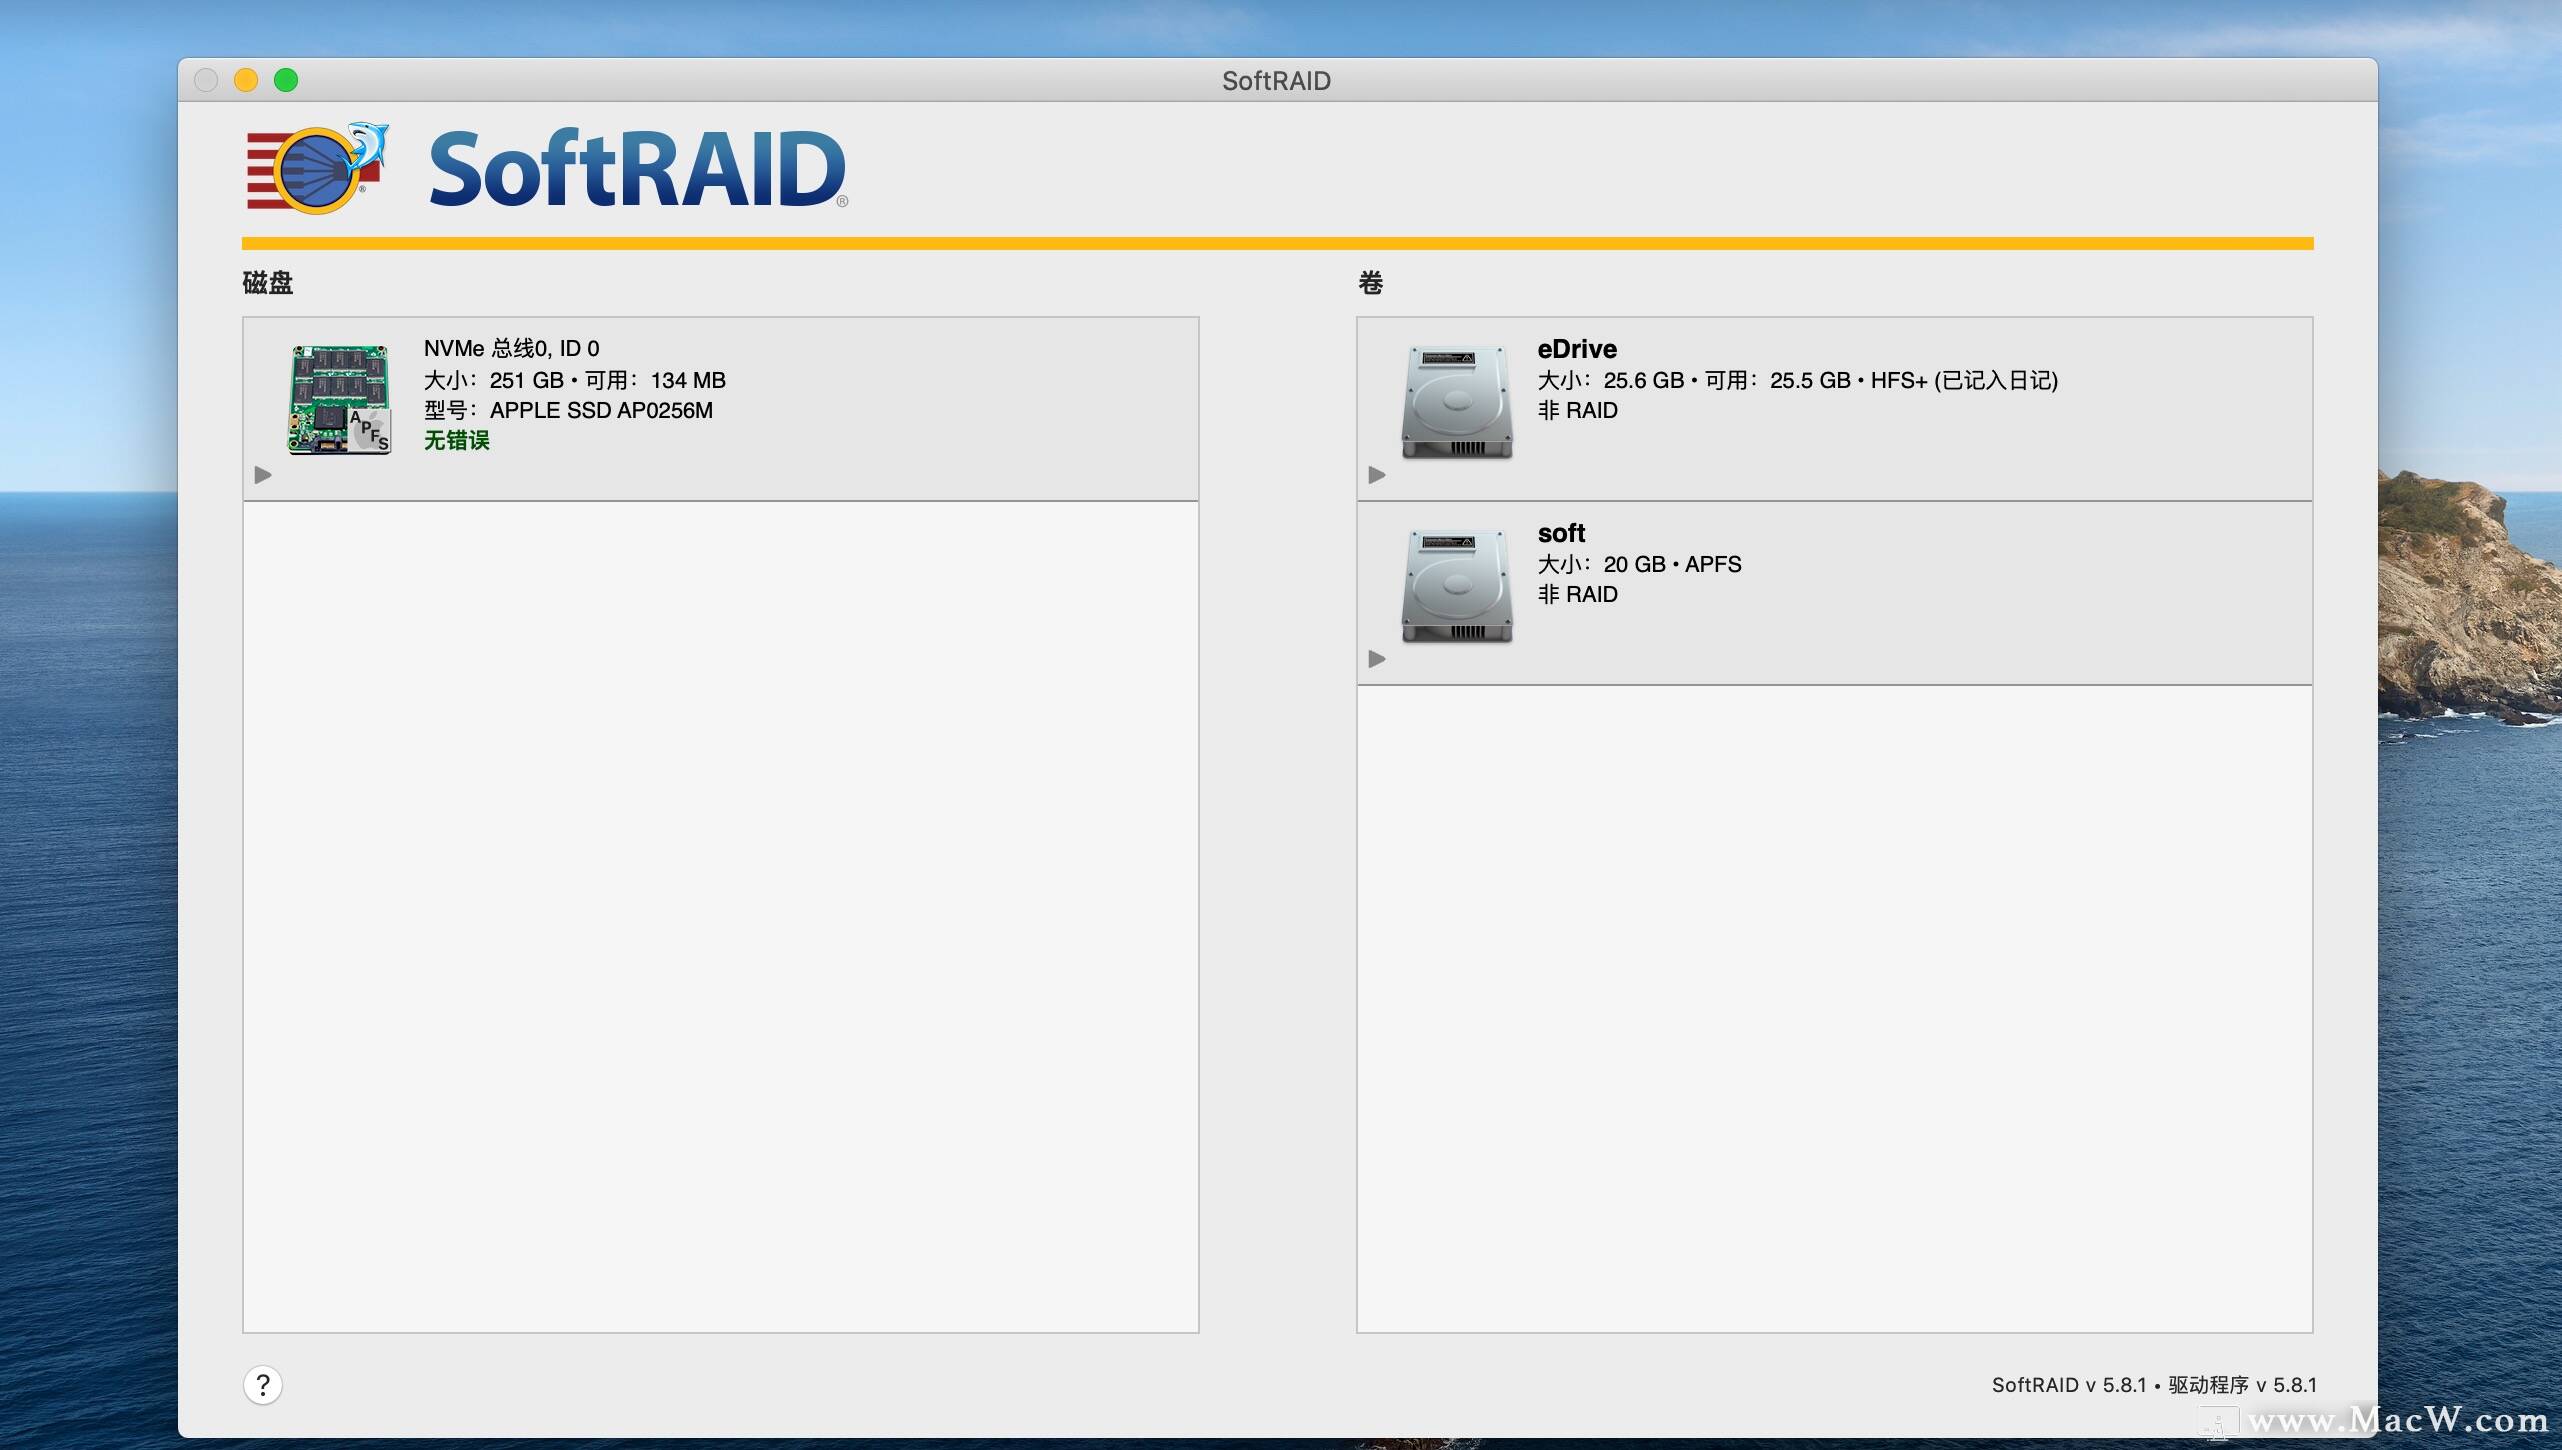Viewport: 2562px width, 1450px height.
Task: Expand the NVMe disk tile disclosure triangle
Action: (x=263, y=475)
